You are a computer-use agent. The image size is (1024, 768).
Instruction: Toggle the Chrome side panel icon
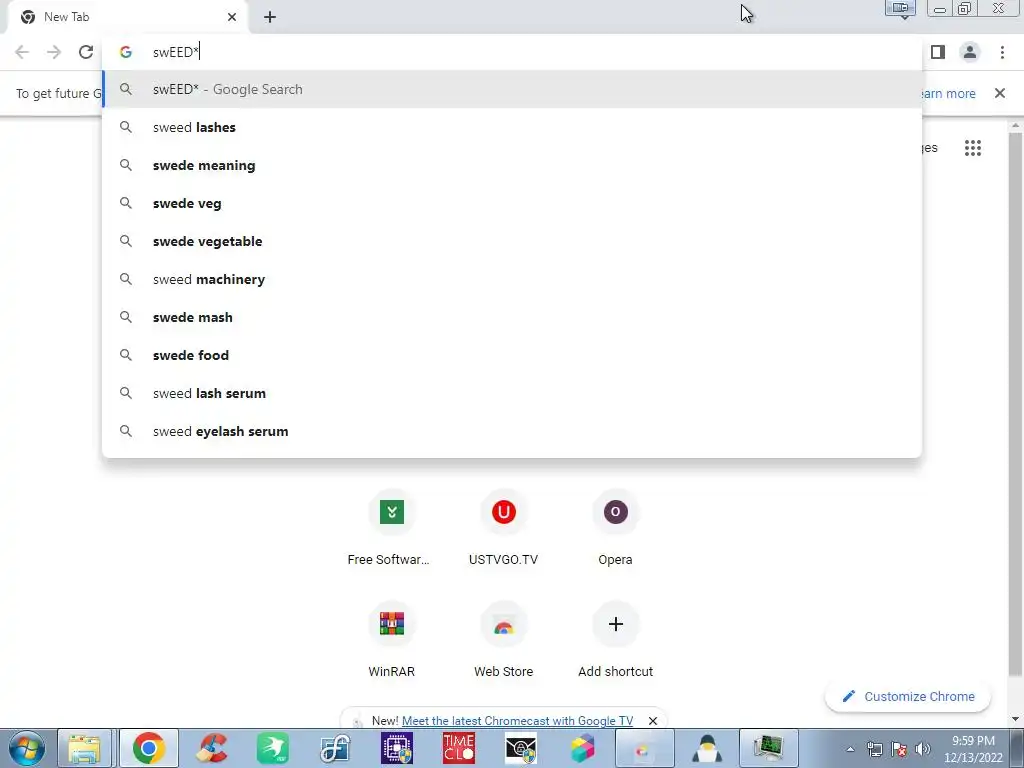pos(938,52)
